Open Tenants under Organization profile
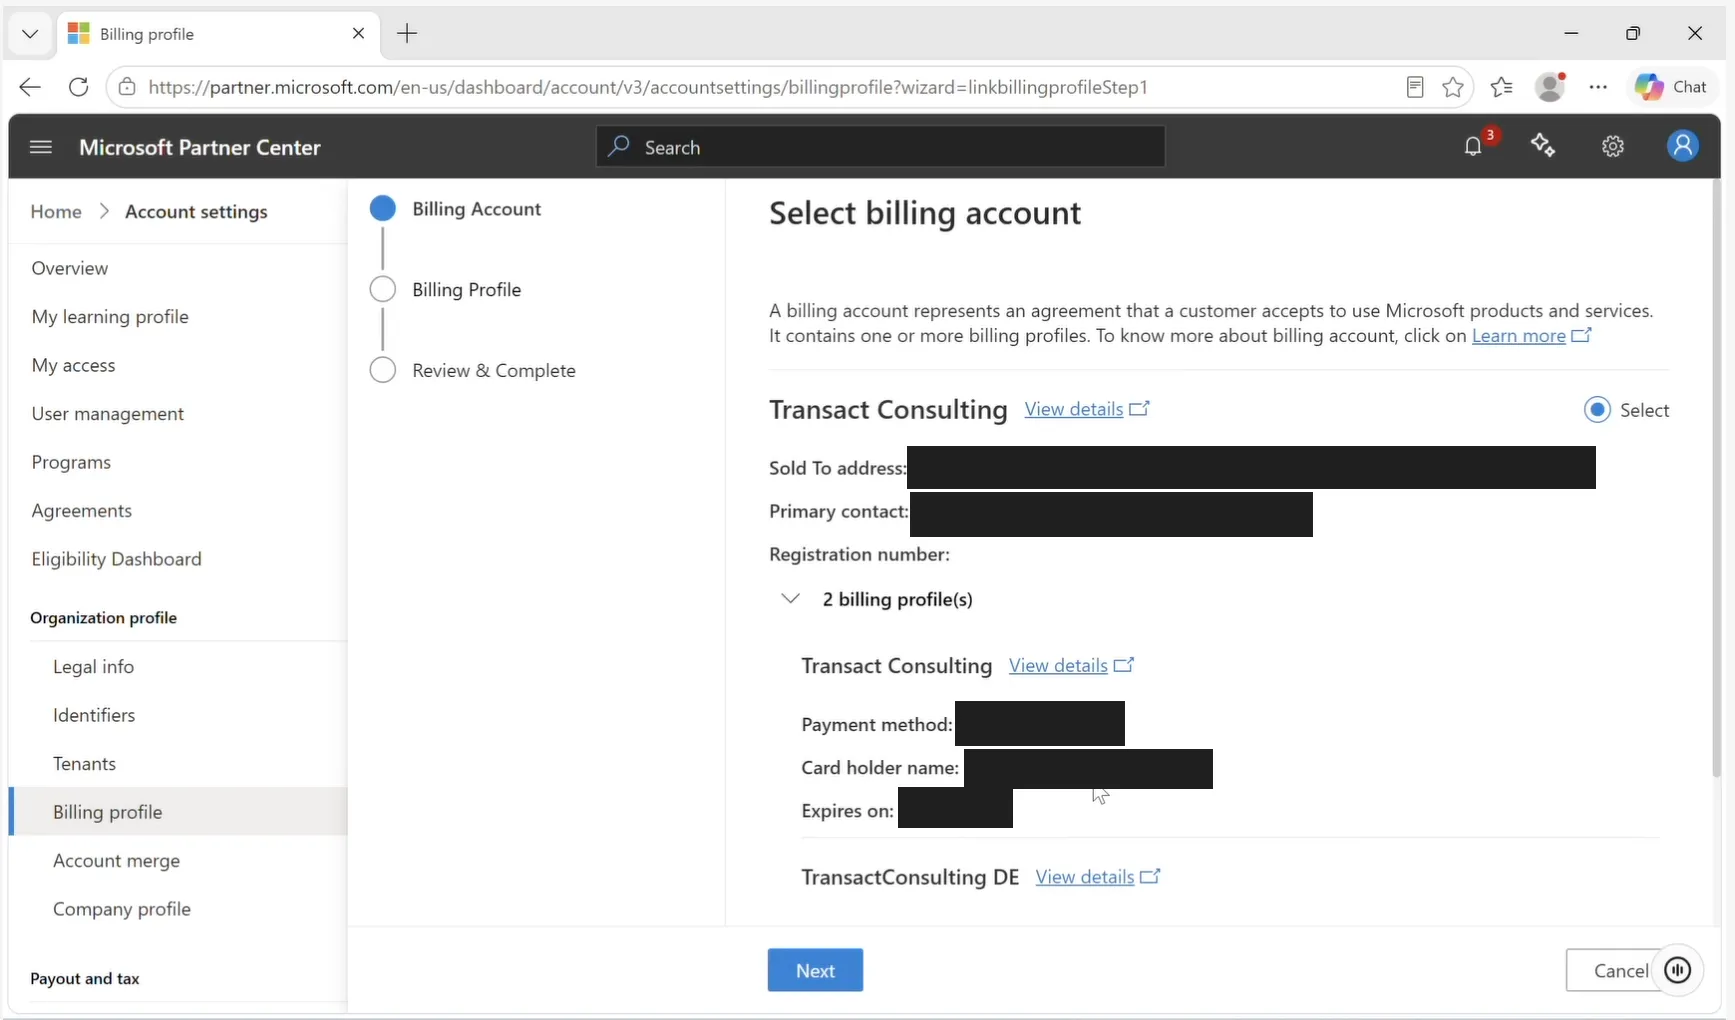The width and height of the screenshot is (1735, 1020). pos(84,764)
